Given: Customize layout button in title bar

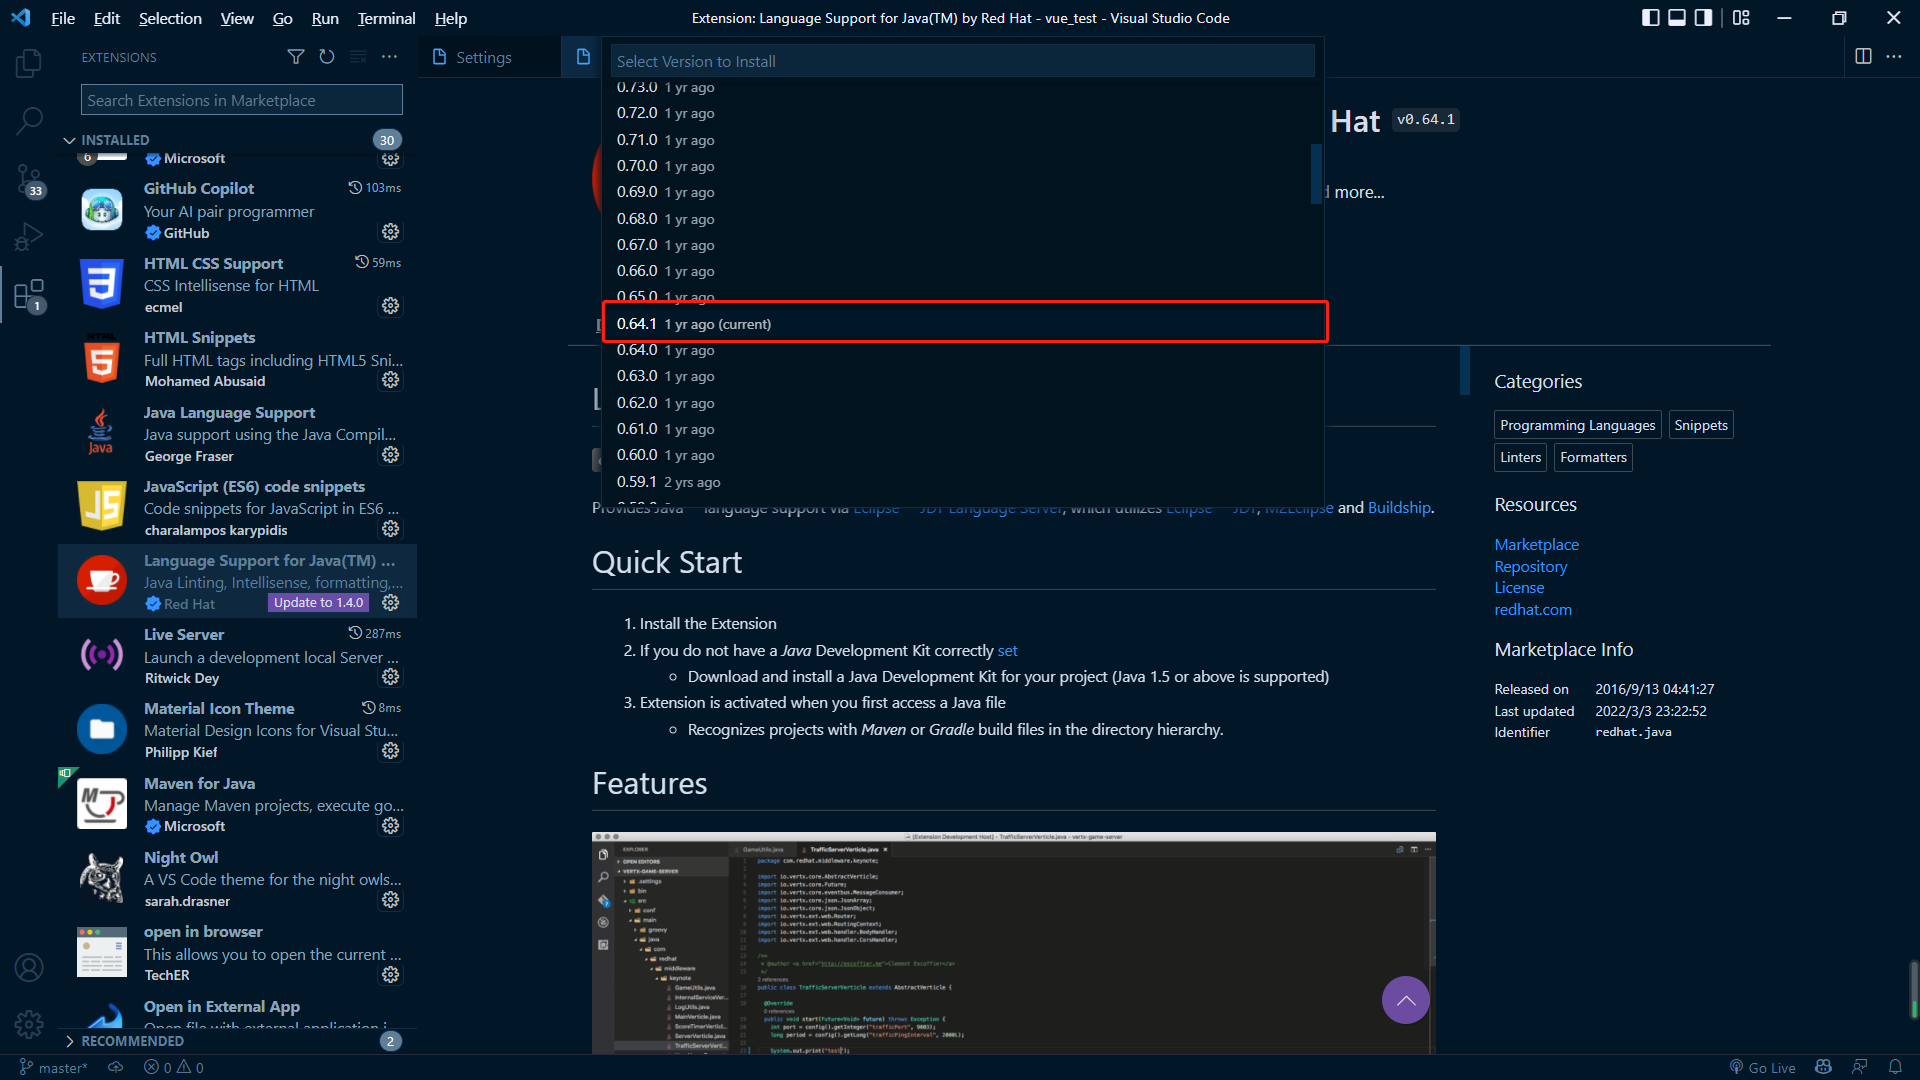Looking at the screenshot, I should (x=1741, y=18).
